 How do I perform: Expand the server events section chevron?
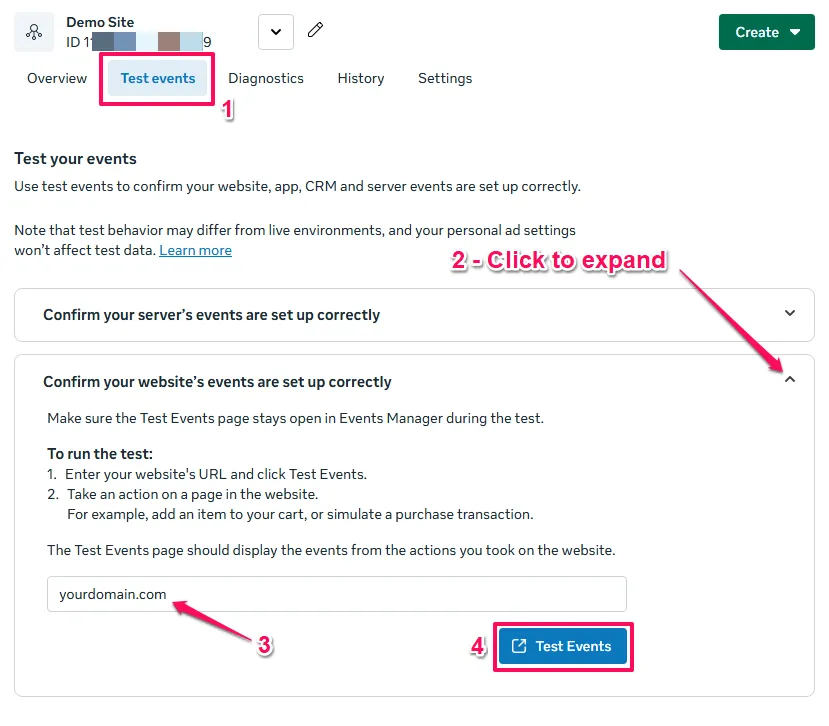click(790, 314)
